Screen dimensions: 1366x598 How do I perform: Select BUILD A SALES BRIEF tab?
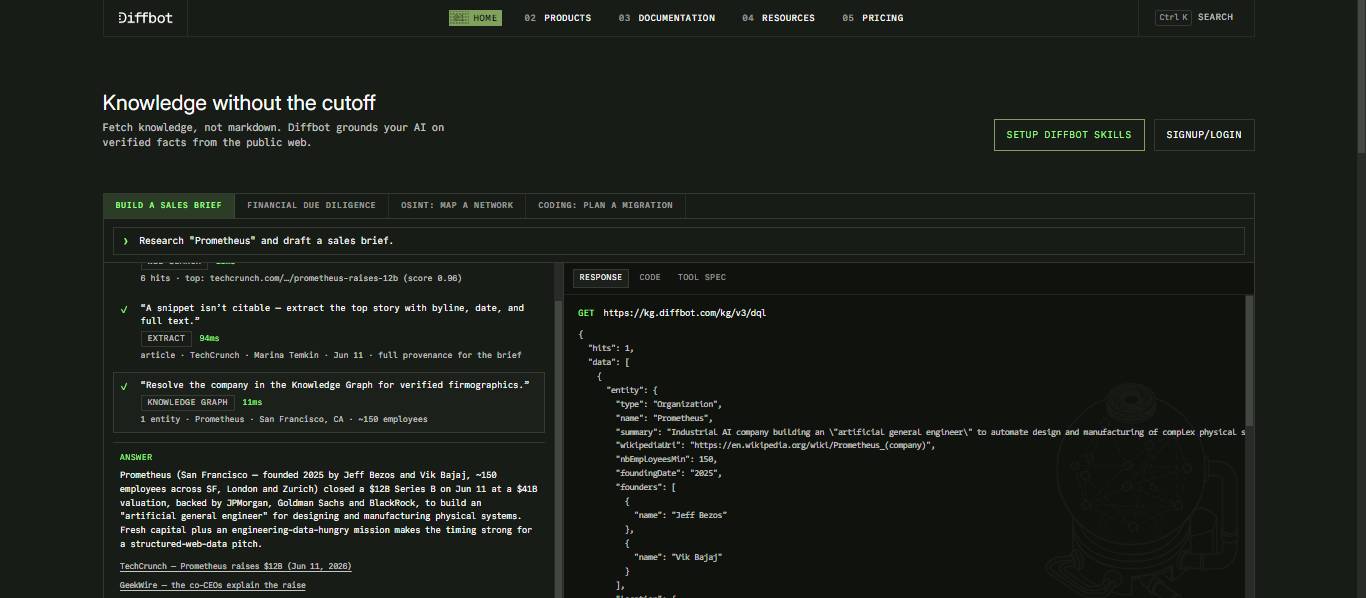tap(169, 205)
